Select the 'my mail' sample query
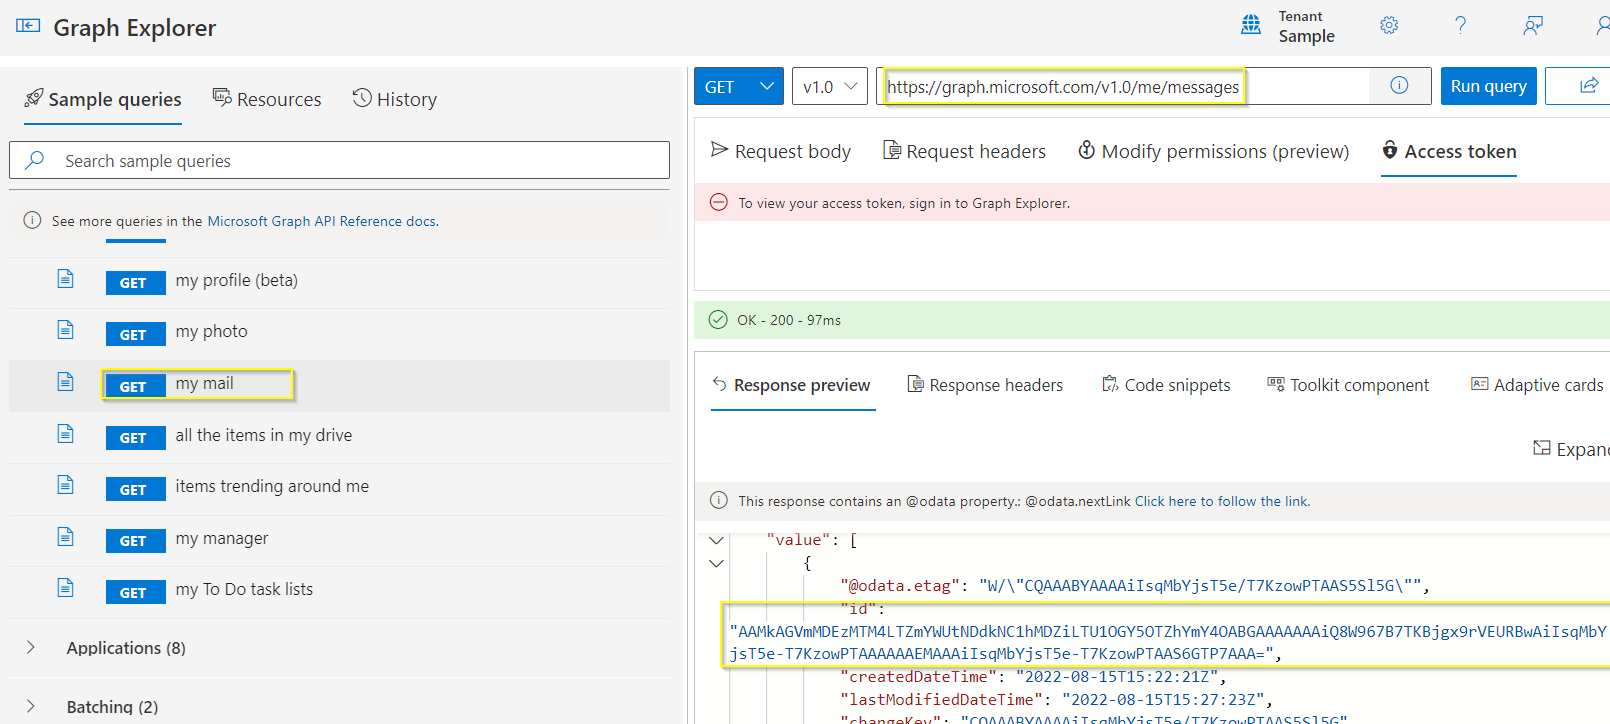The height and width of the screenshot is (724, 1610). click(x=204, y=383)
